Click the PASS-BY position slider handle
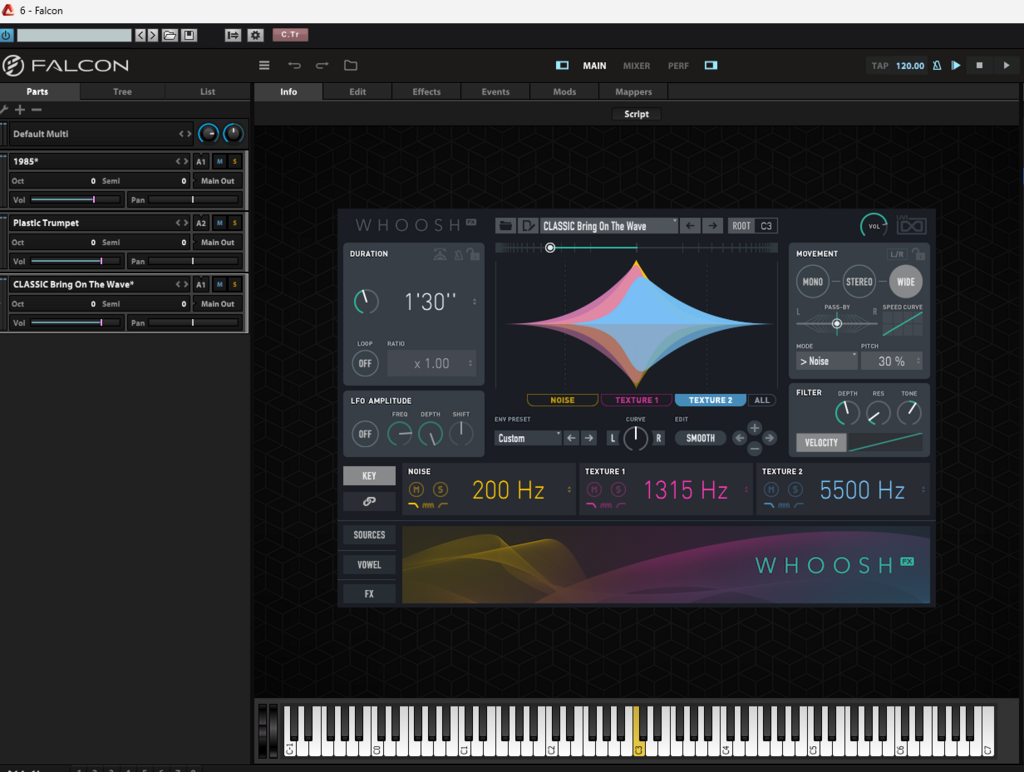The height and width of the screenshot is (772, 1024). (x=837, y=323)
